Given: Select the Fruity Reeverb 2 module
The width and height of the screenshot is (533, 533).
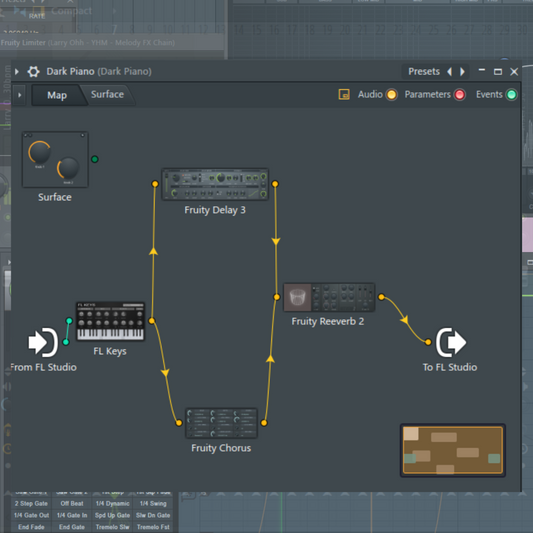Looking at the screenshot, I should click(329, 297).
